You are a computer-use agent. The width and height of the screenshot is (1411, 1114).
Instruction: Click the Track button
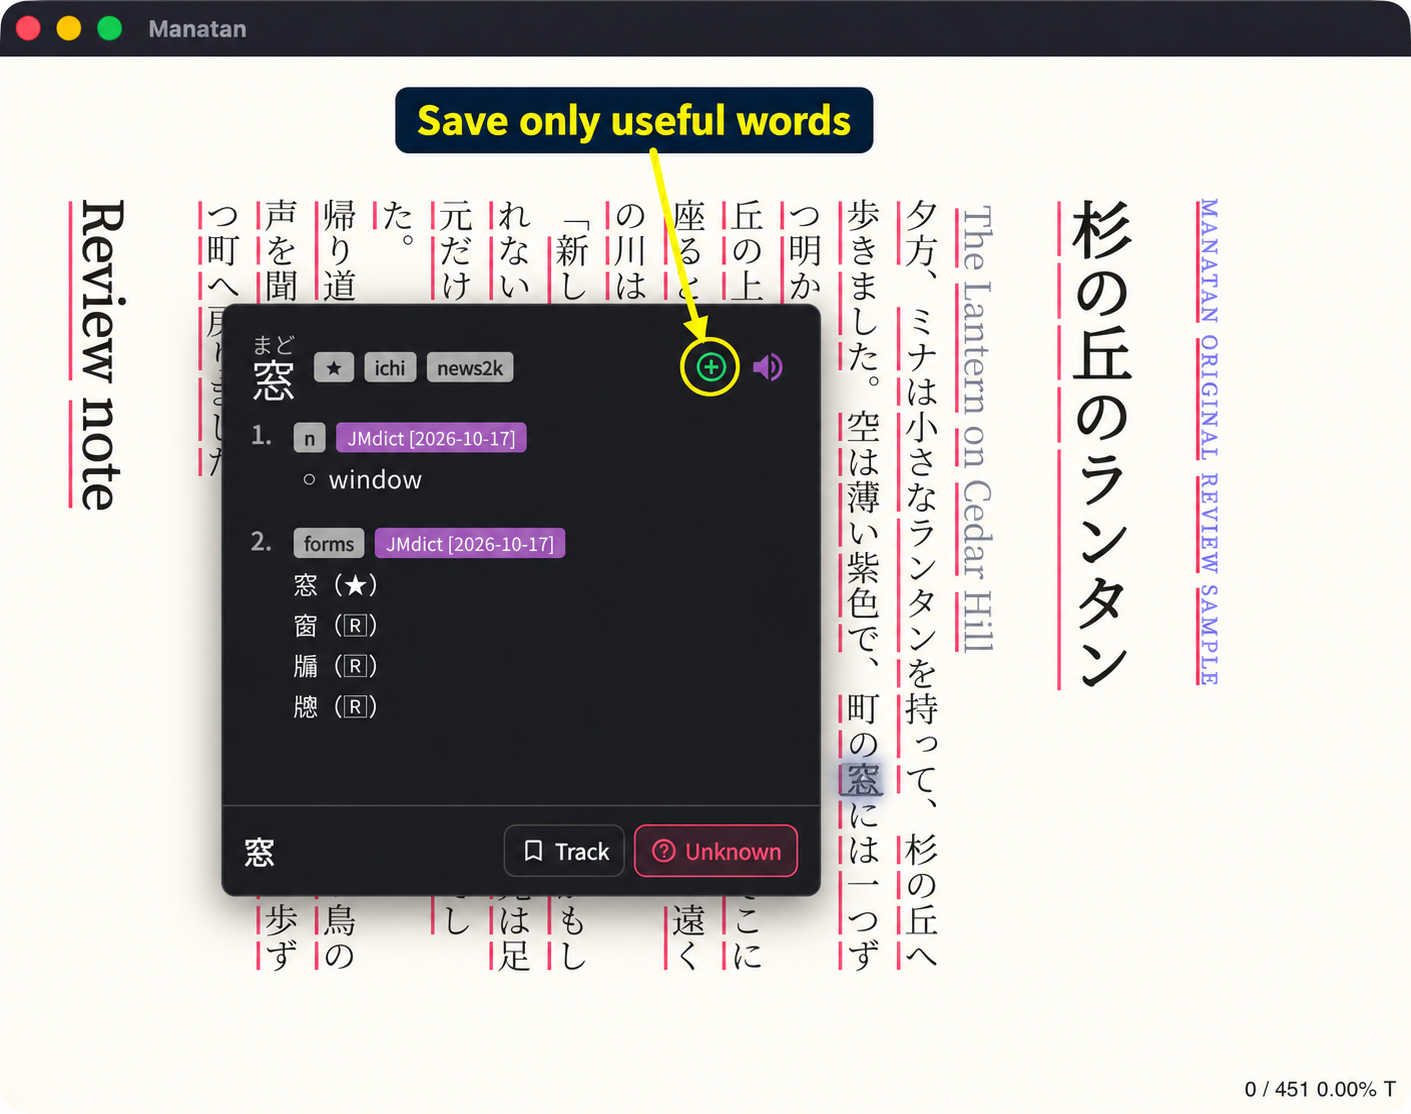click(x=565, y=851)
